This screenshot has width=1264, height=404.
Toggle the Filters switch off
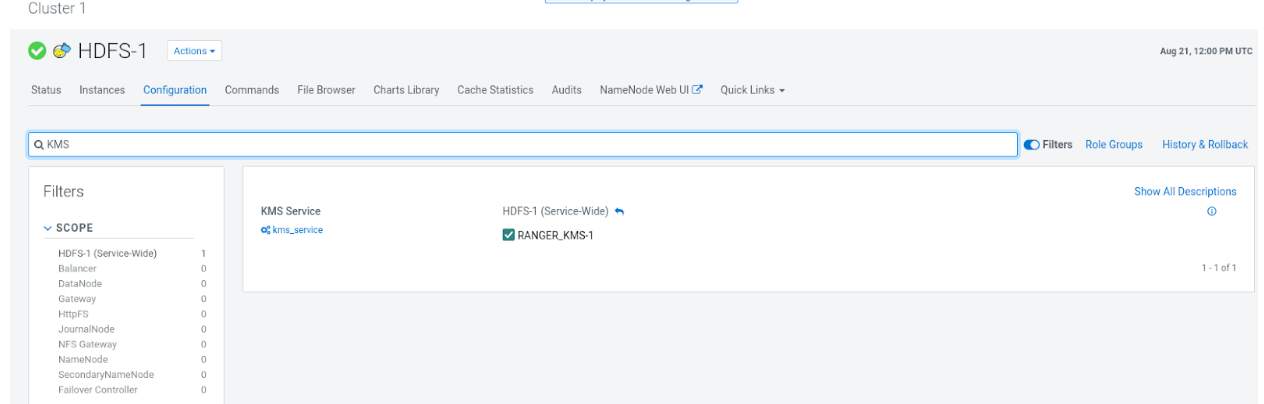click(1031, 145)
